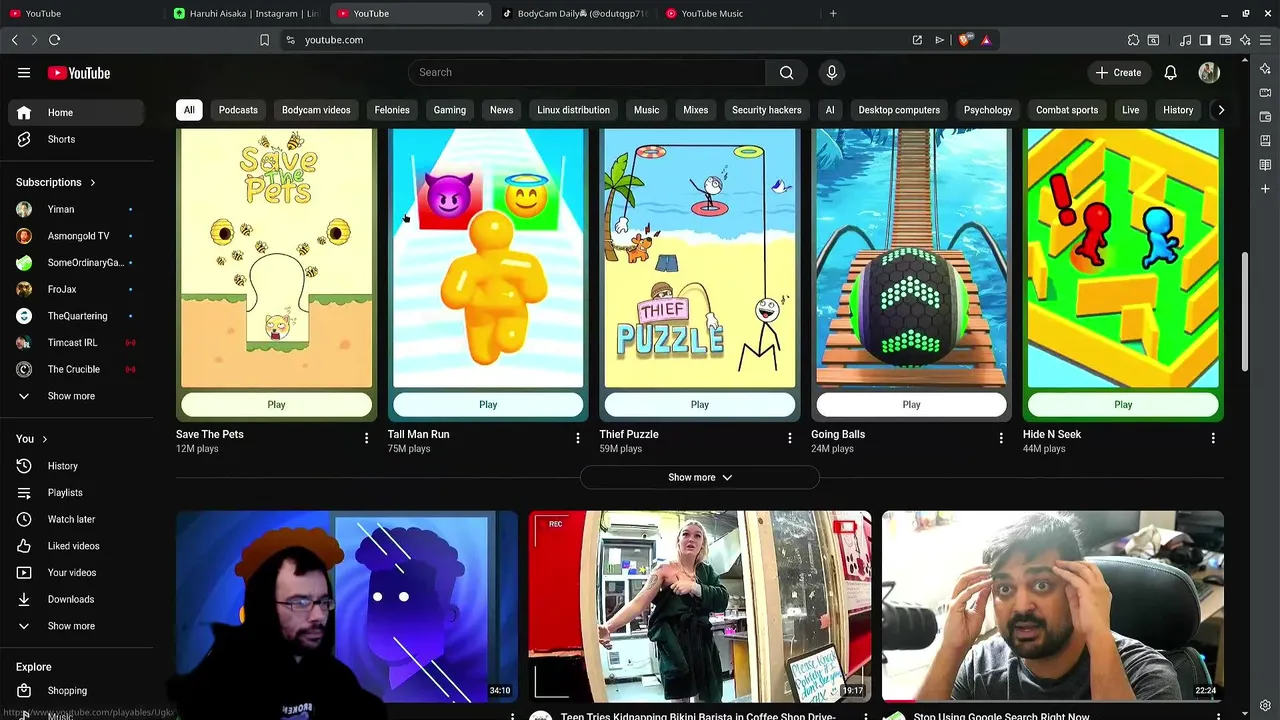
Task: Open the 22:24 Google Search video thumbnail
Action: [x=1053, y=607]
